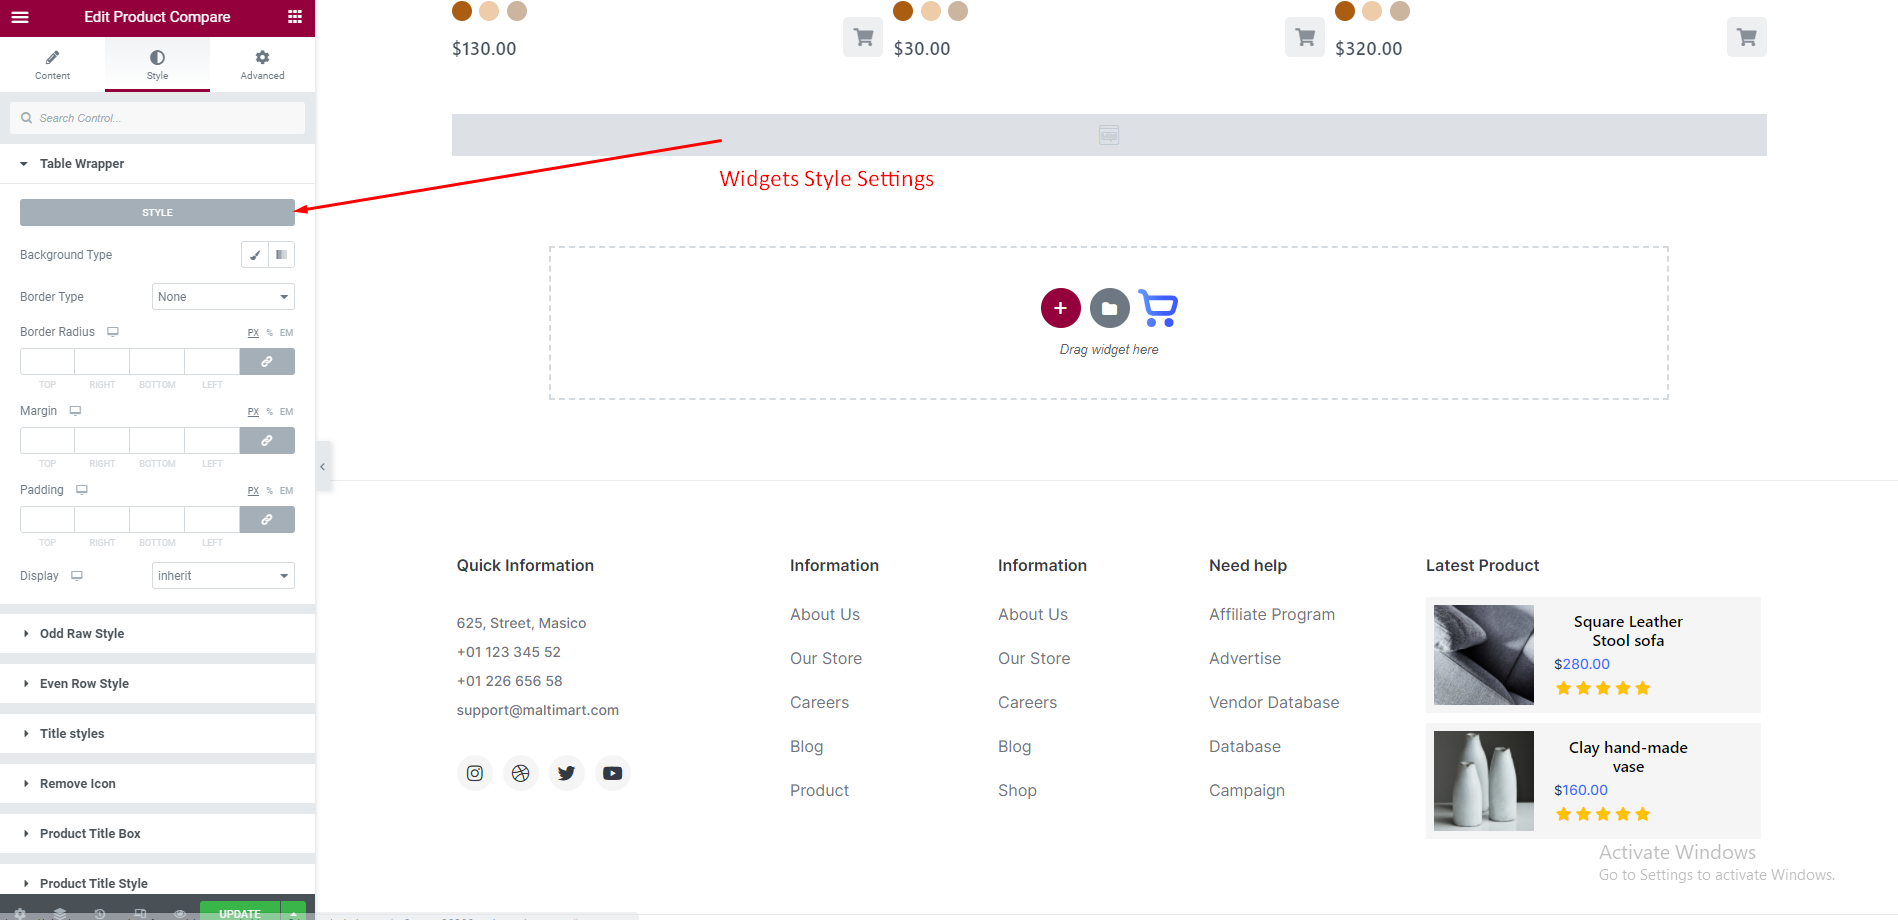Open the Instagram social icon in footer
Viewport: 1898px width, 920px height.
pyautogui.click(x=475, y=773)
